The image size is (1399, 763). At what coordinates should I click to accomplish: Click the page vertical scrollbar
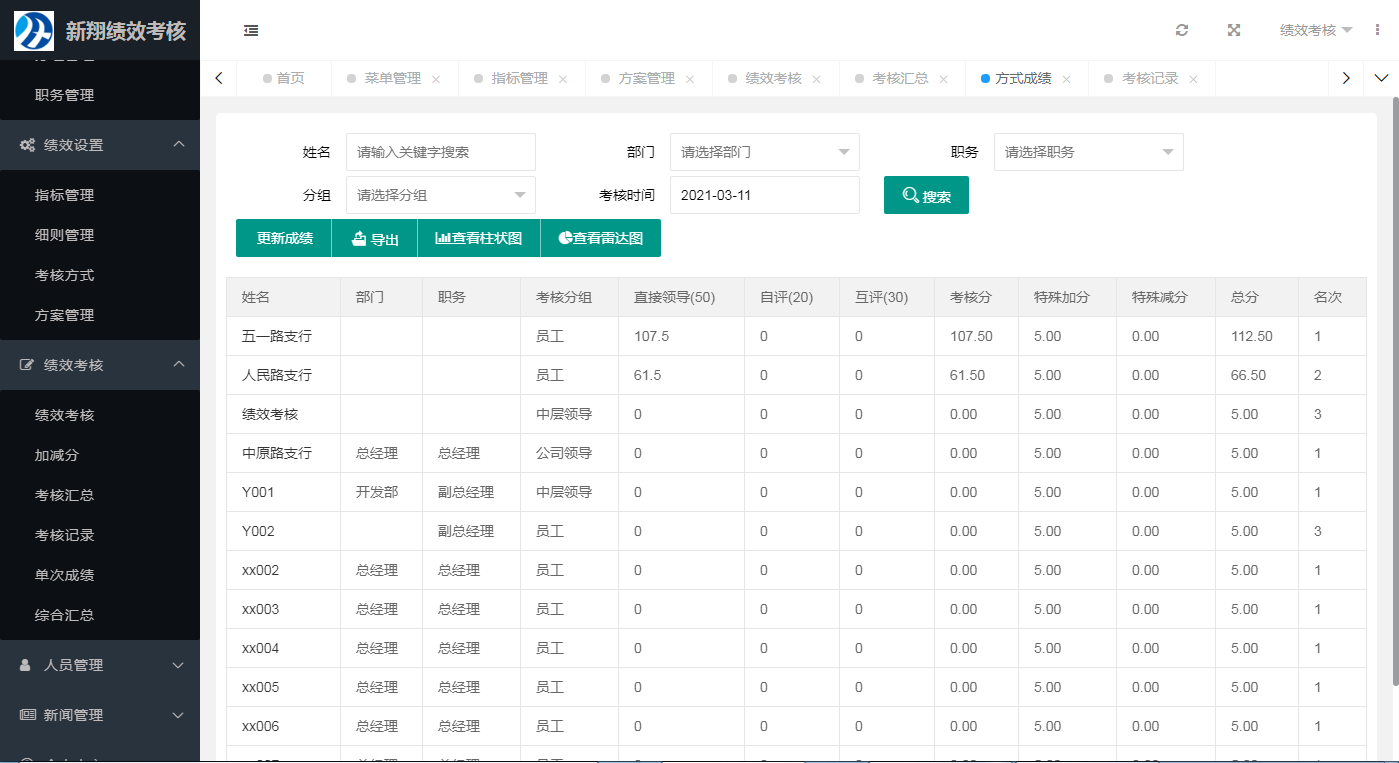tap(1395, 390)
